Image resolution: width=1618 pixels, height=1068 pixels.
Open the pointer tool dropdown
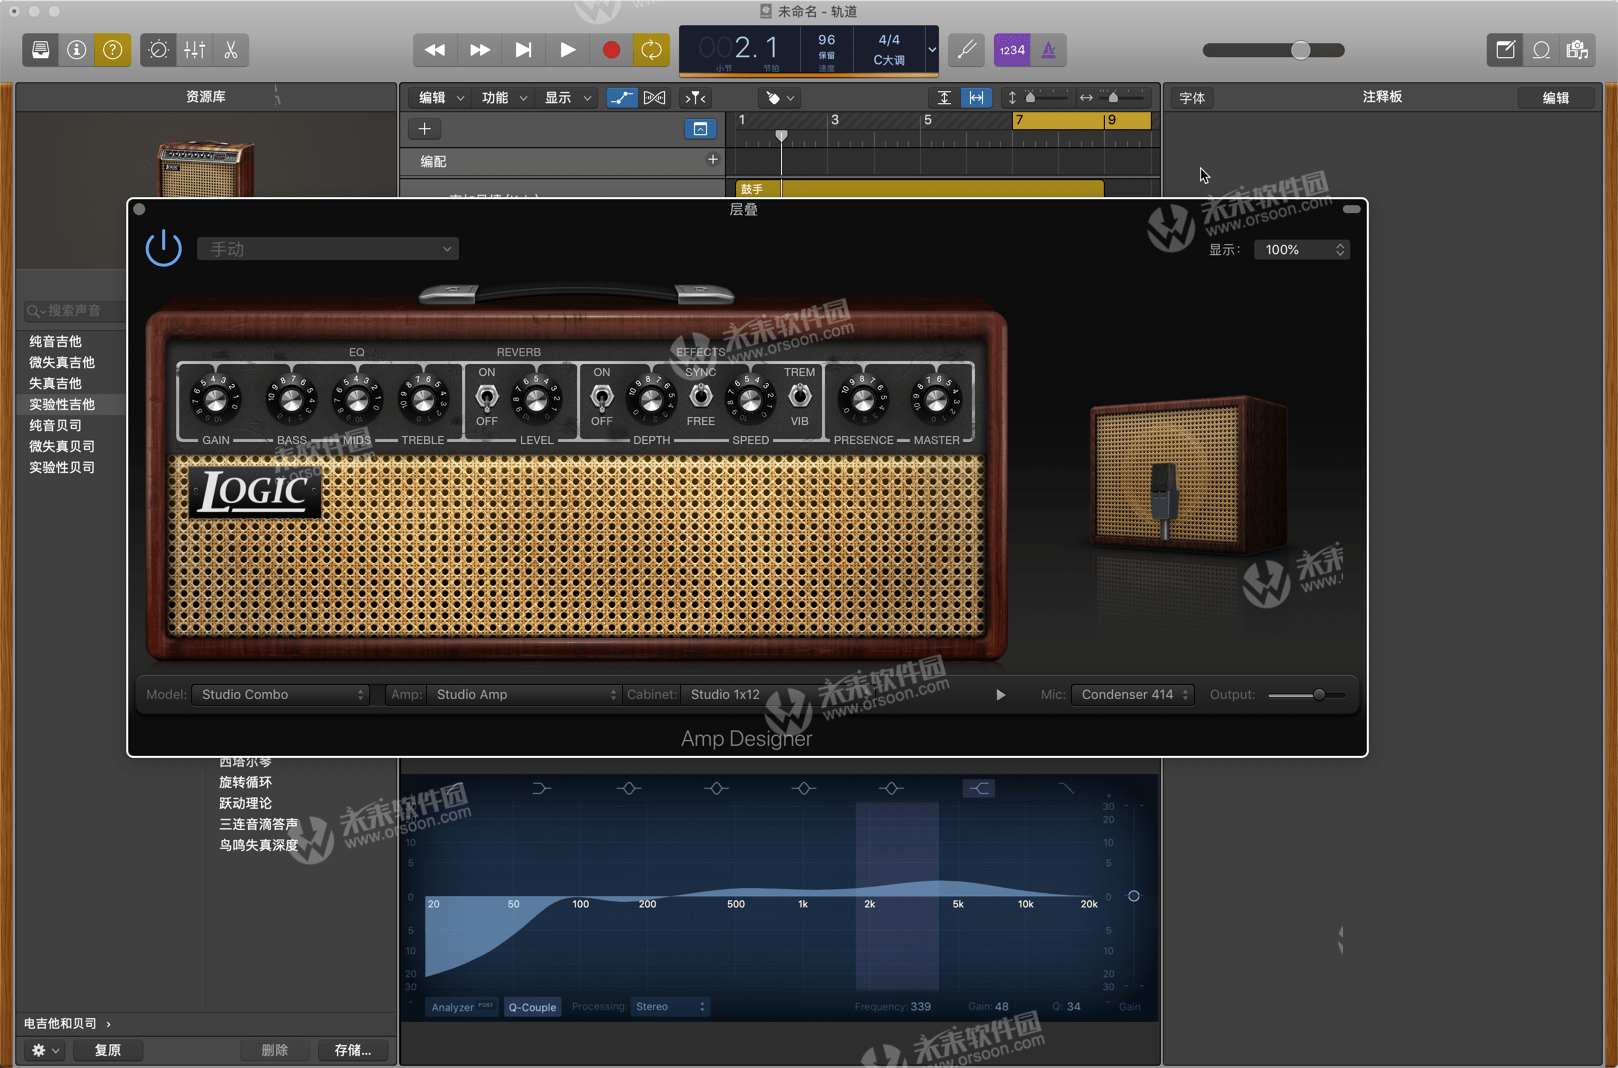click(779, 98)
